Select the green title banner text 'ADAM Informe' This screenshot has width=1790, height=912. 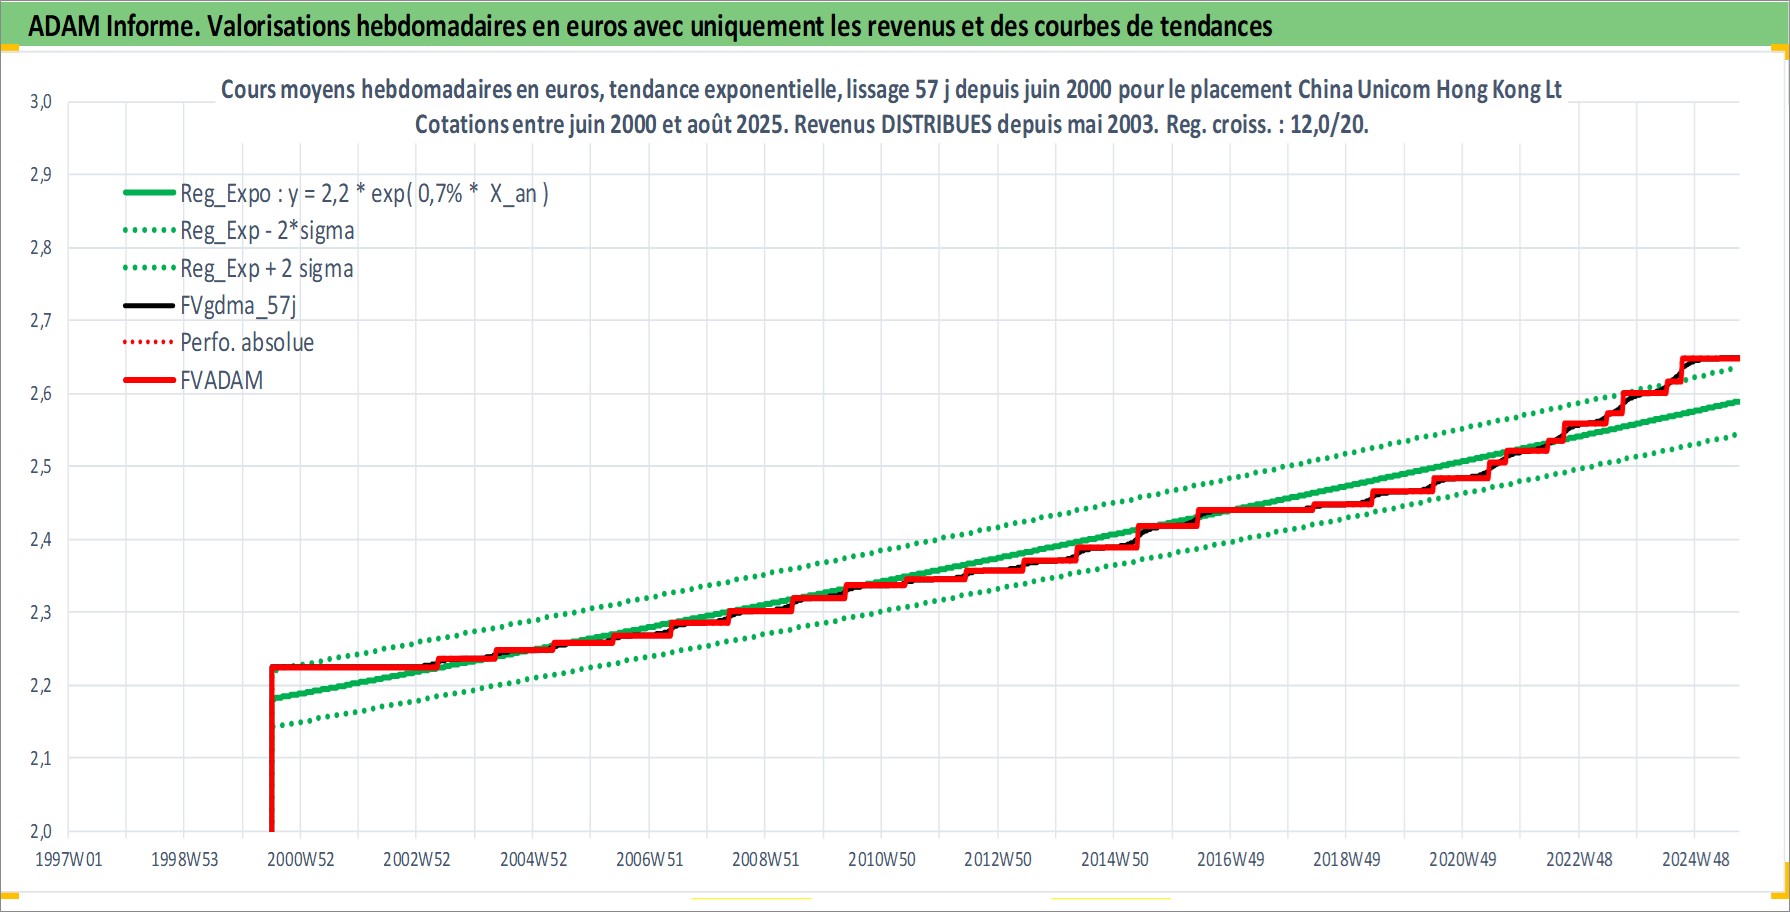(113, 26)
